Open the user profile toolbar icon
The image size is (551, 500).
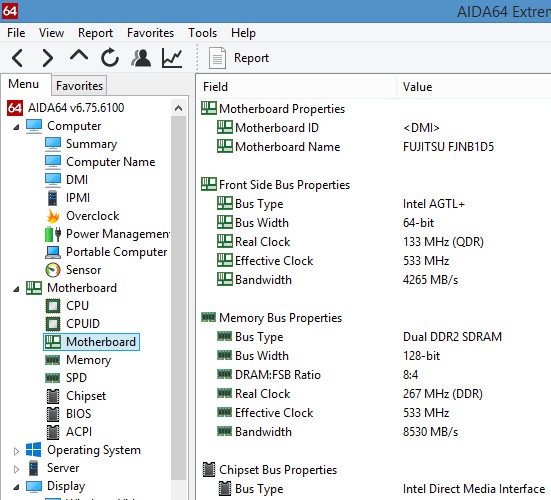[141, 58]
